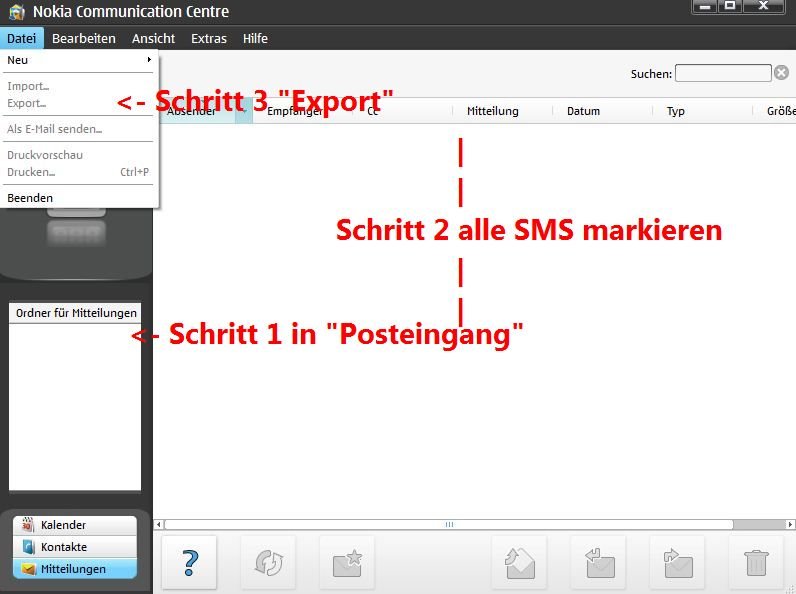Switch to the Kontakte section

(x=75, y=547)
